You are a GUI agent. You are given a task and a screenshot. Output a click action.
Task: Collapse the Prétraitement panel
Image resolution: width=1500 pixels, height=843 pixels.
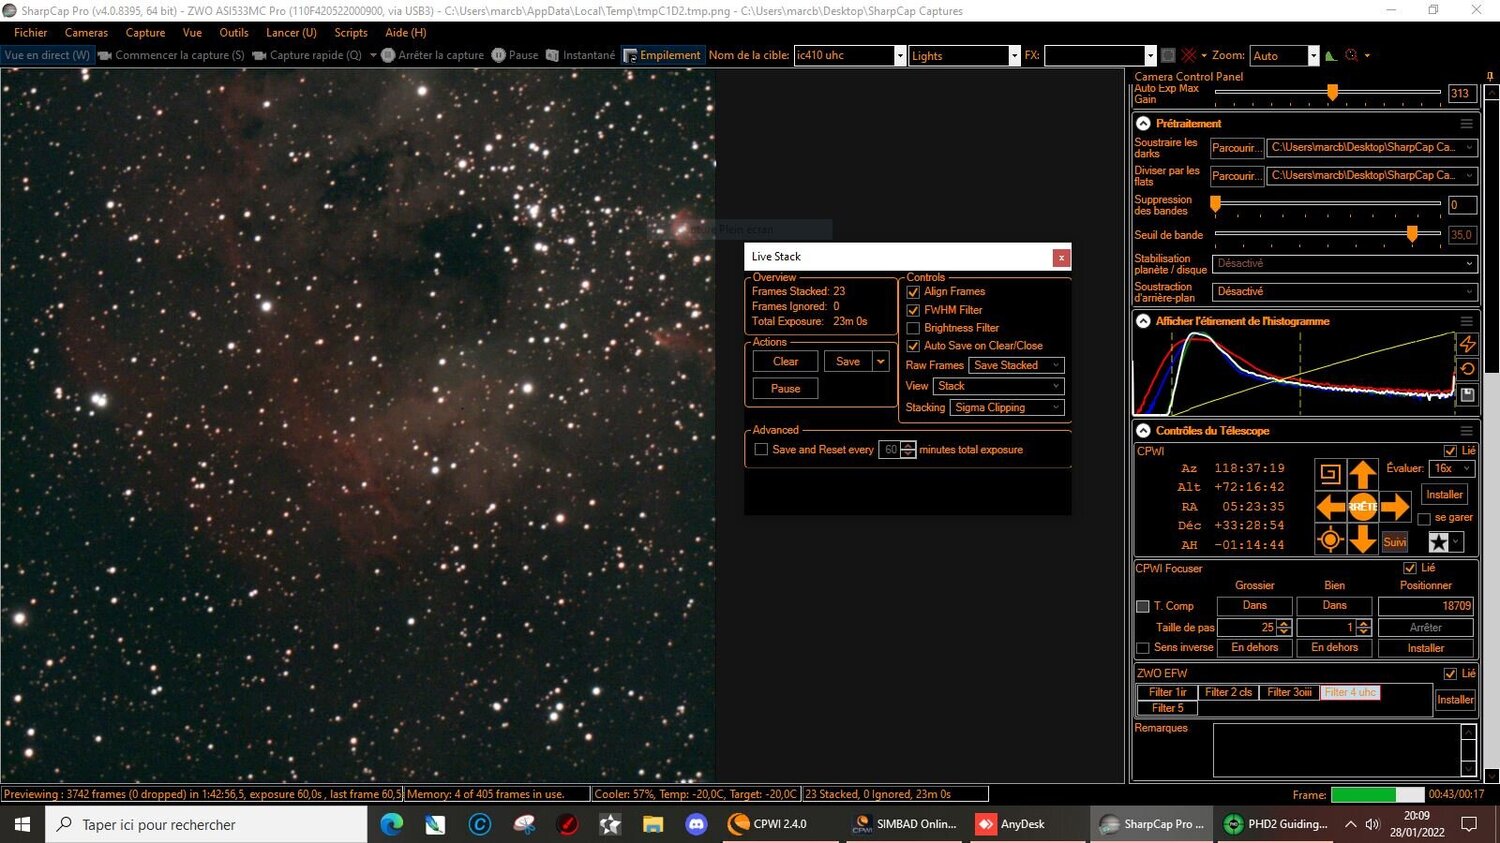tap(1143, 122)
